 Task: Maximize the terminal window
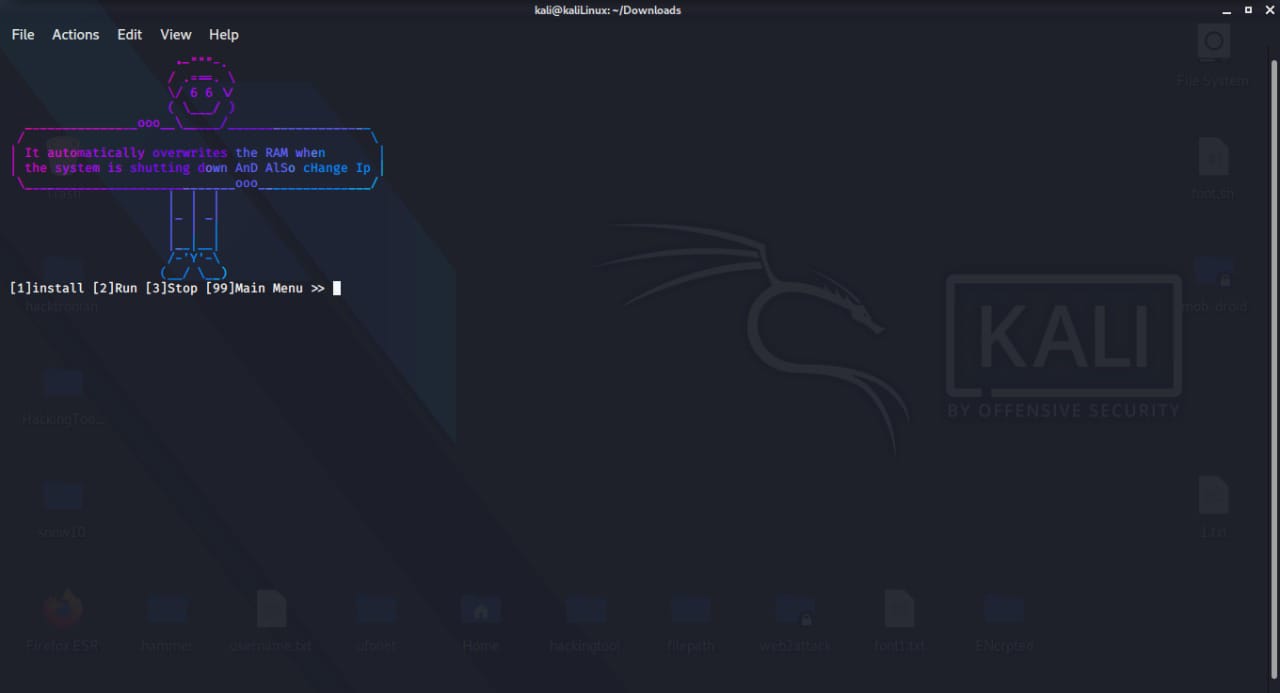pyautogui.click(x=1248, y=10)
